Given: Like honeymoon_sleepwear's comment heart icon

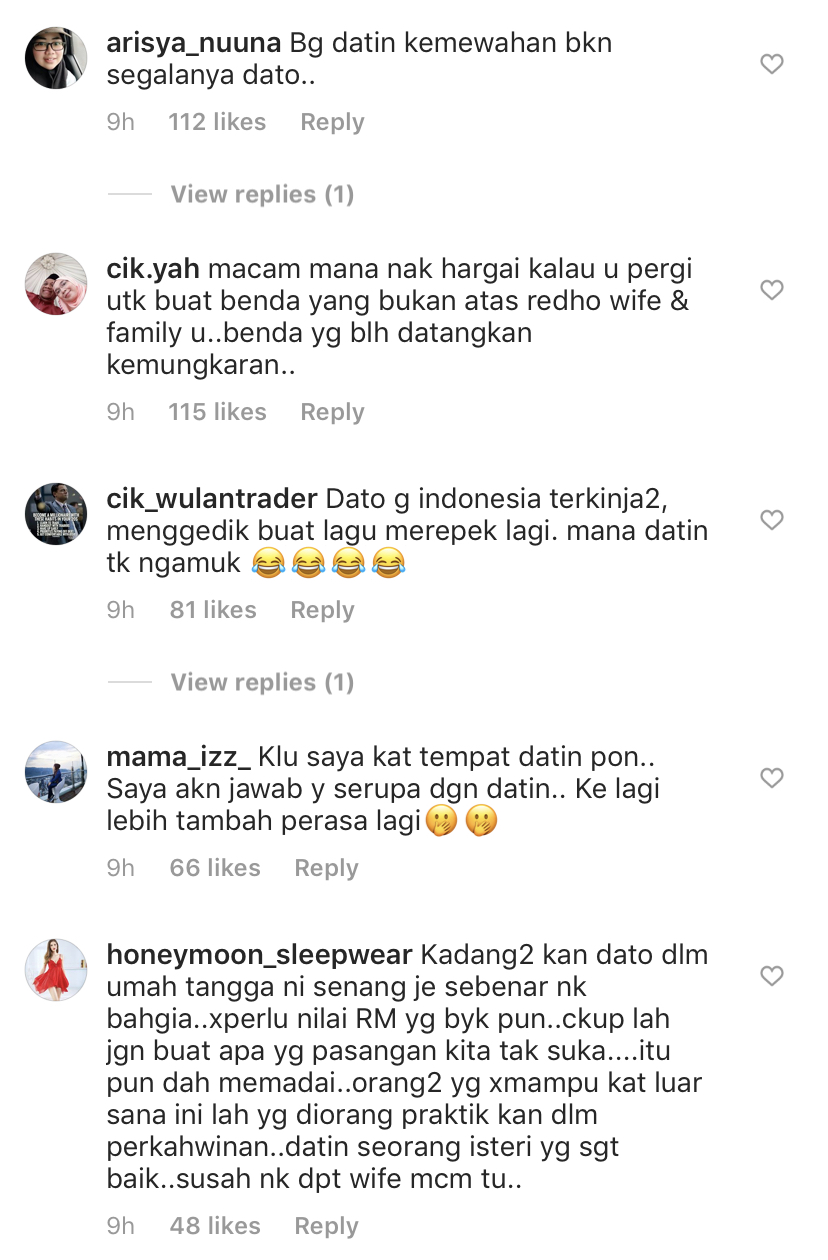Looking at the screenshot, I should click(772, 976).
